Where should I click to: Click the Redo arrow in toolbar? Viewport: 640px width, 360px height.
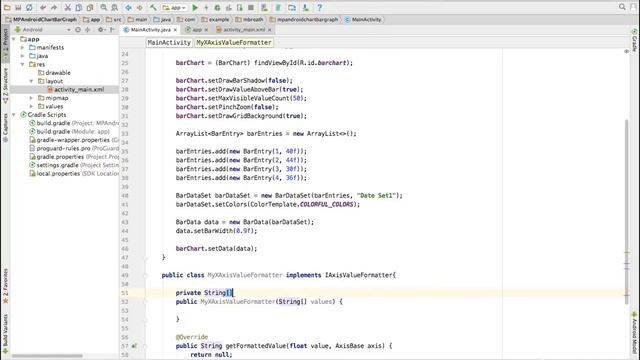tap(54, 7)
